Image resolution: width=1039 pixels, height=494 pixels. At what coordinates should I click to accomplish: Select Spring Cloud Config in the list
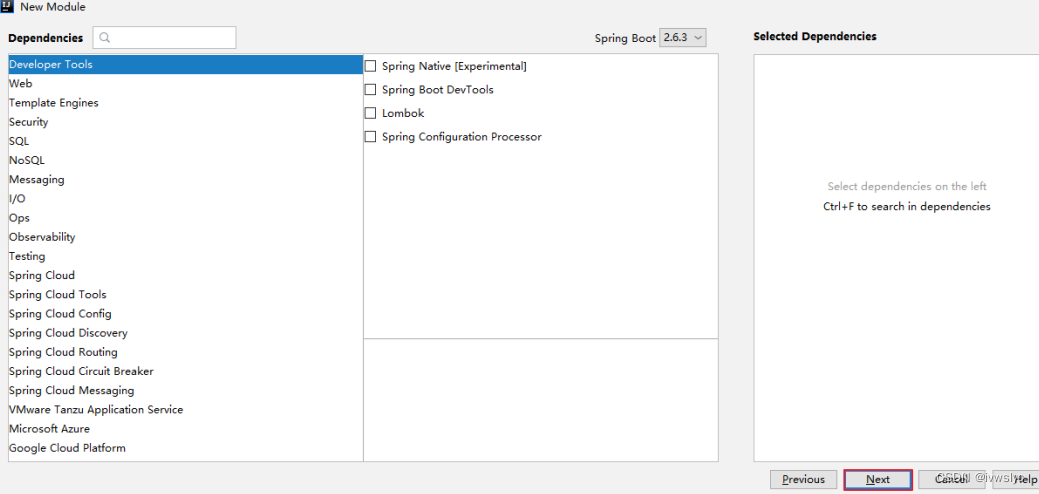point(186,315)
